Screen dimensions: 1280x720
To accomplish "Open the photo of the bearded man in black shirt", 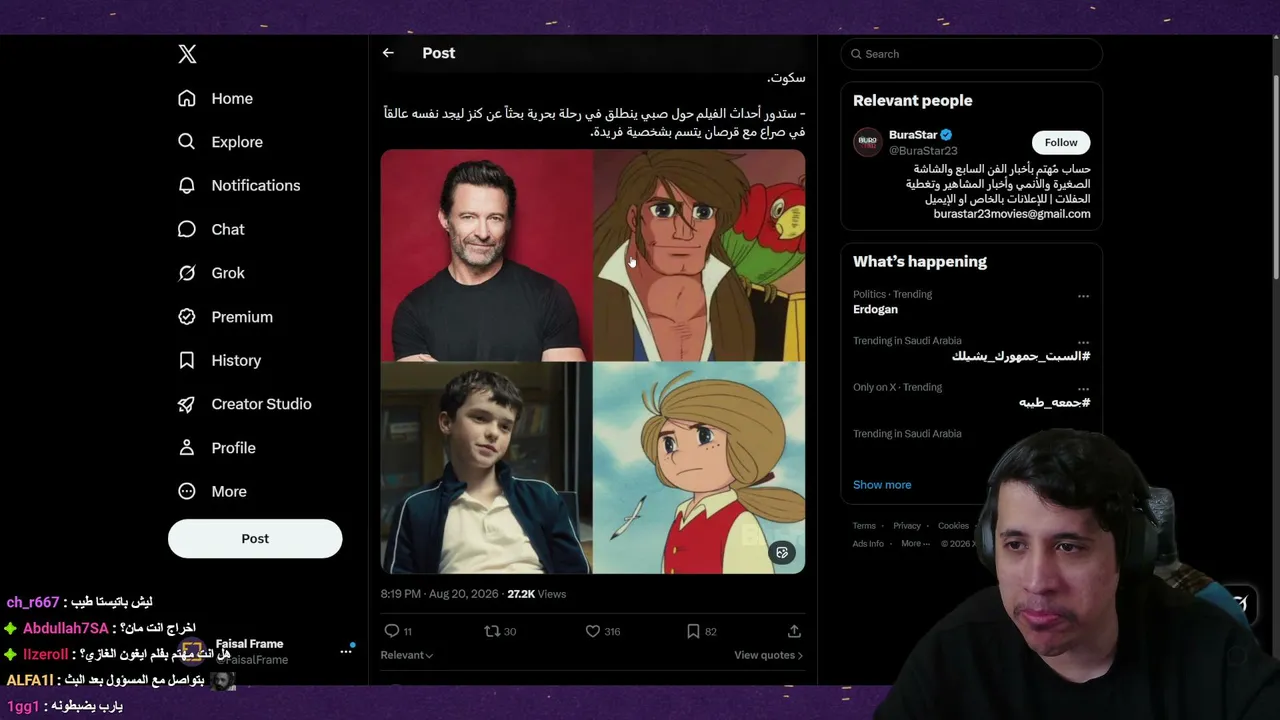I will 486,255.
